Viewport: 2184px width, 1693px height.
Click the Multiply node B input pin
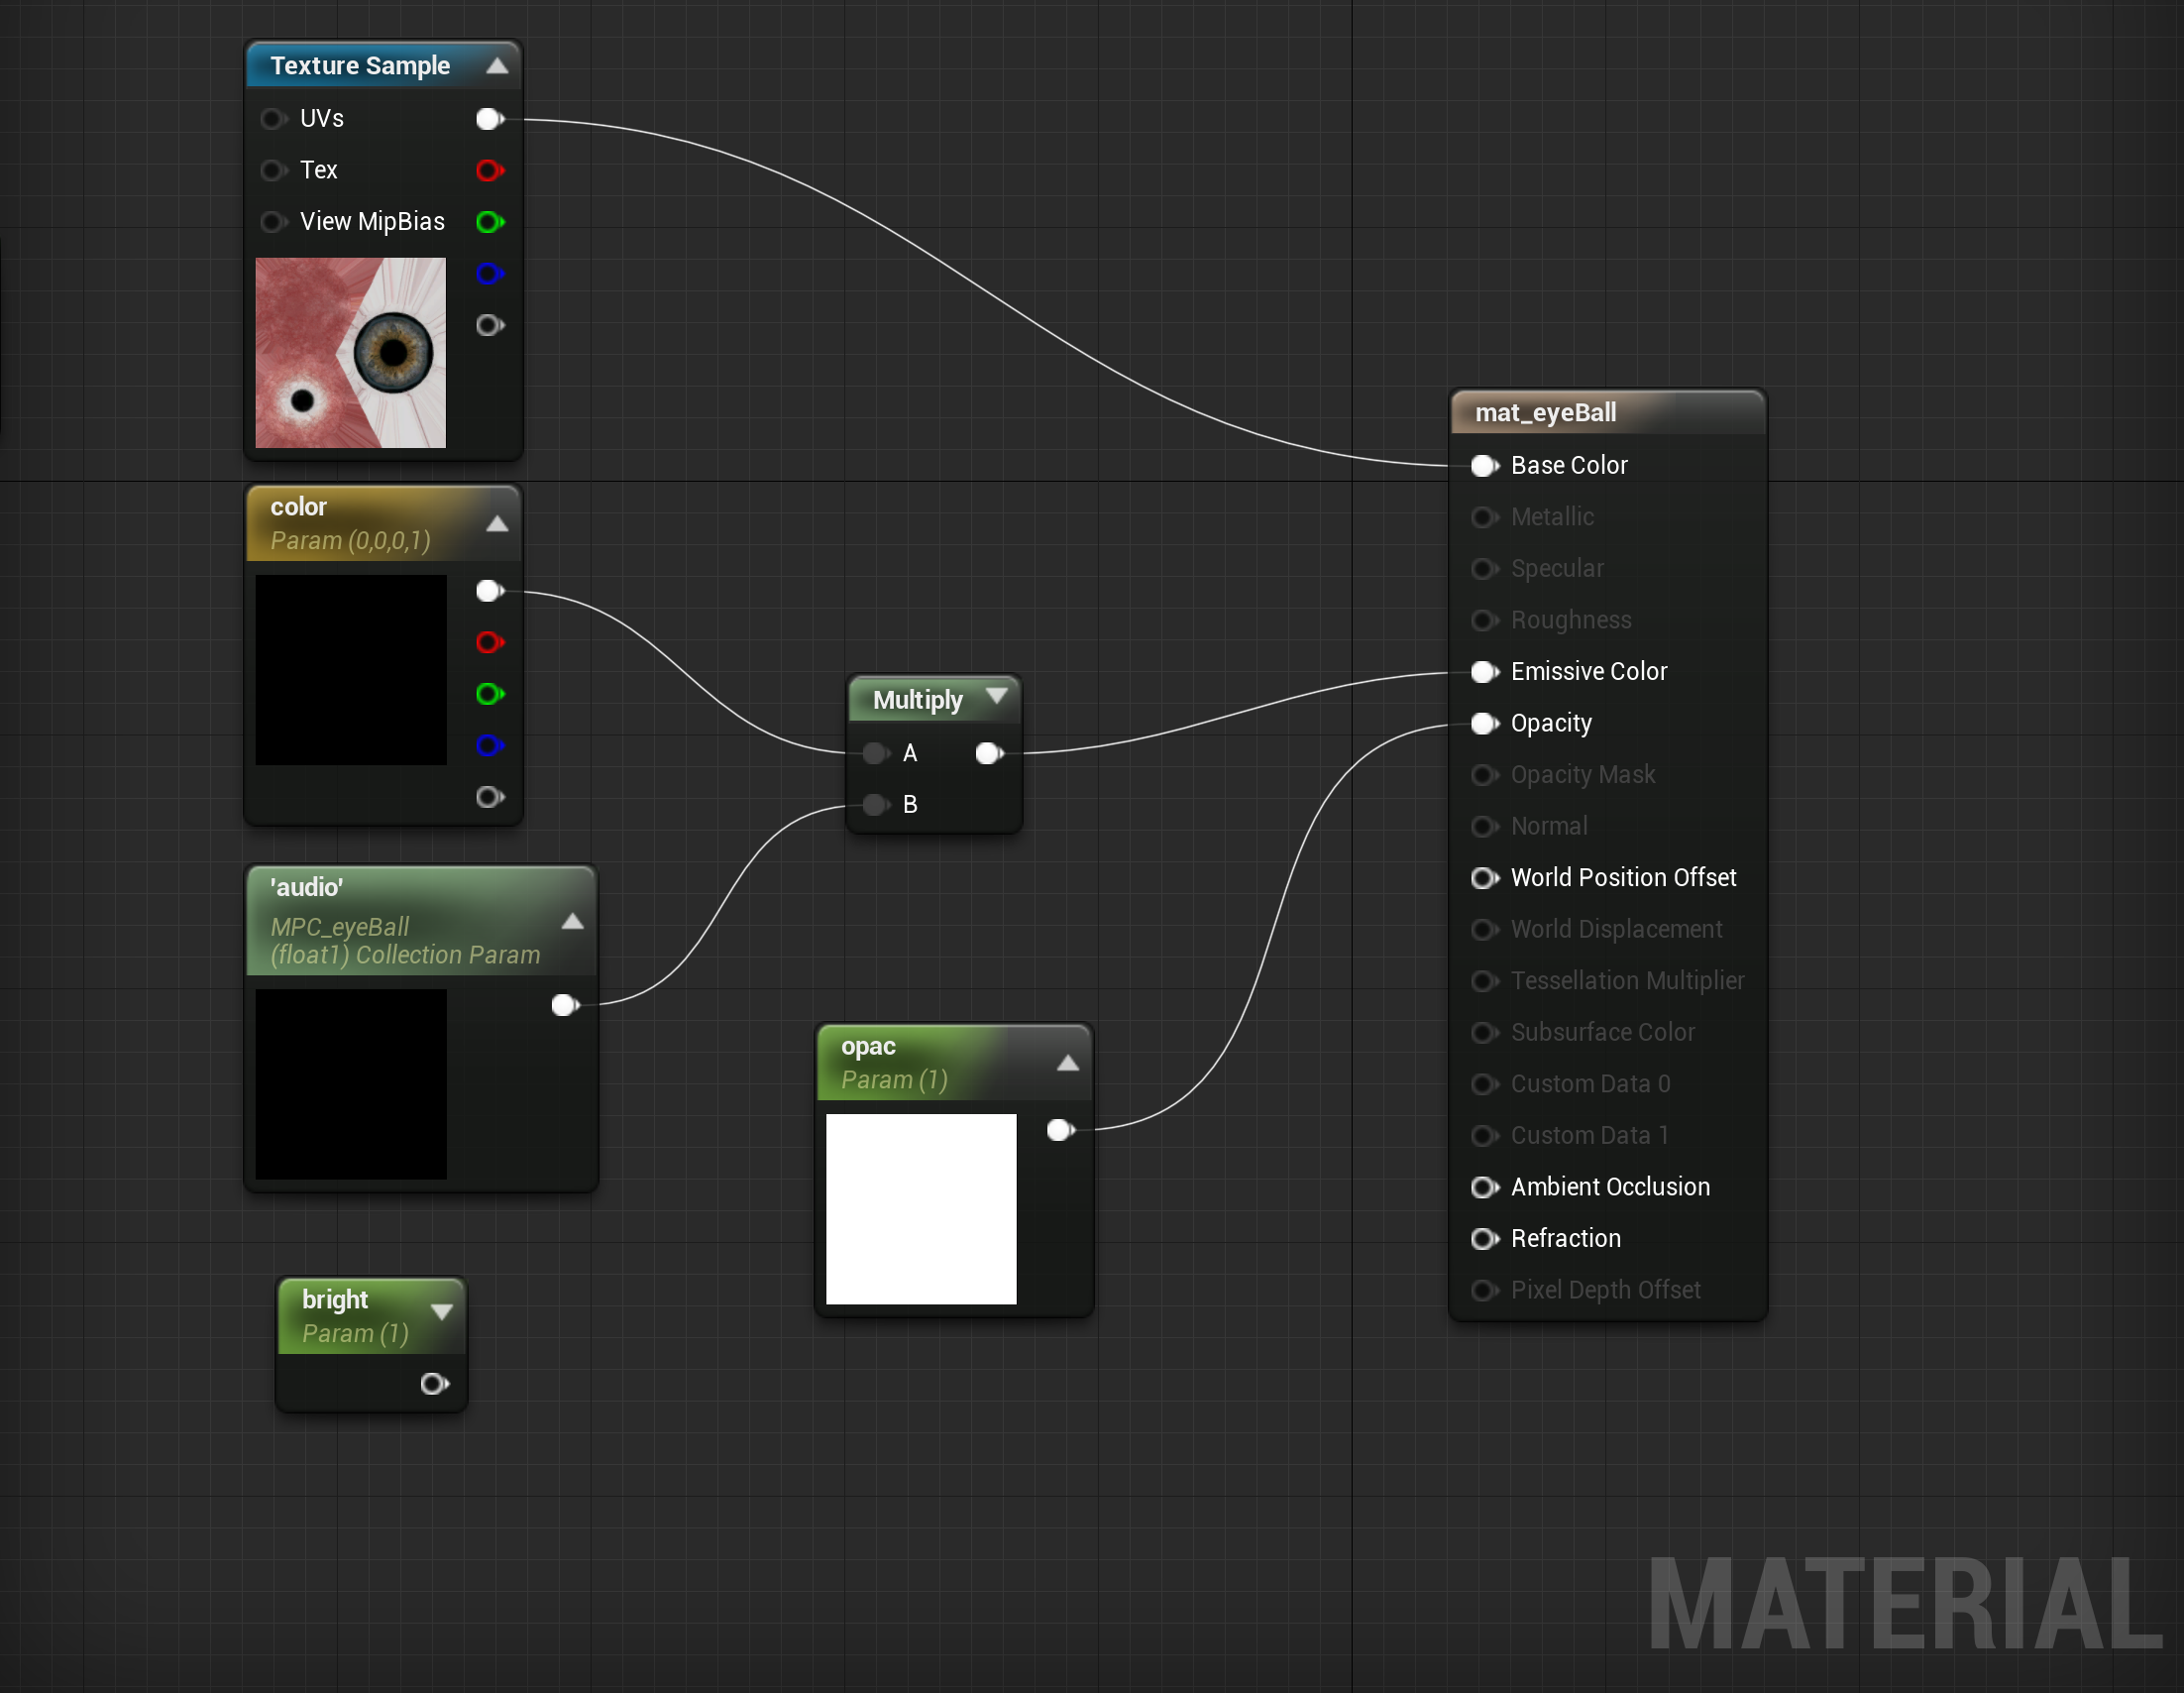[875, 805]
